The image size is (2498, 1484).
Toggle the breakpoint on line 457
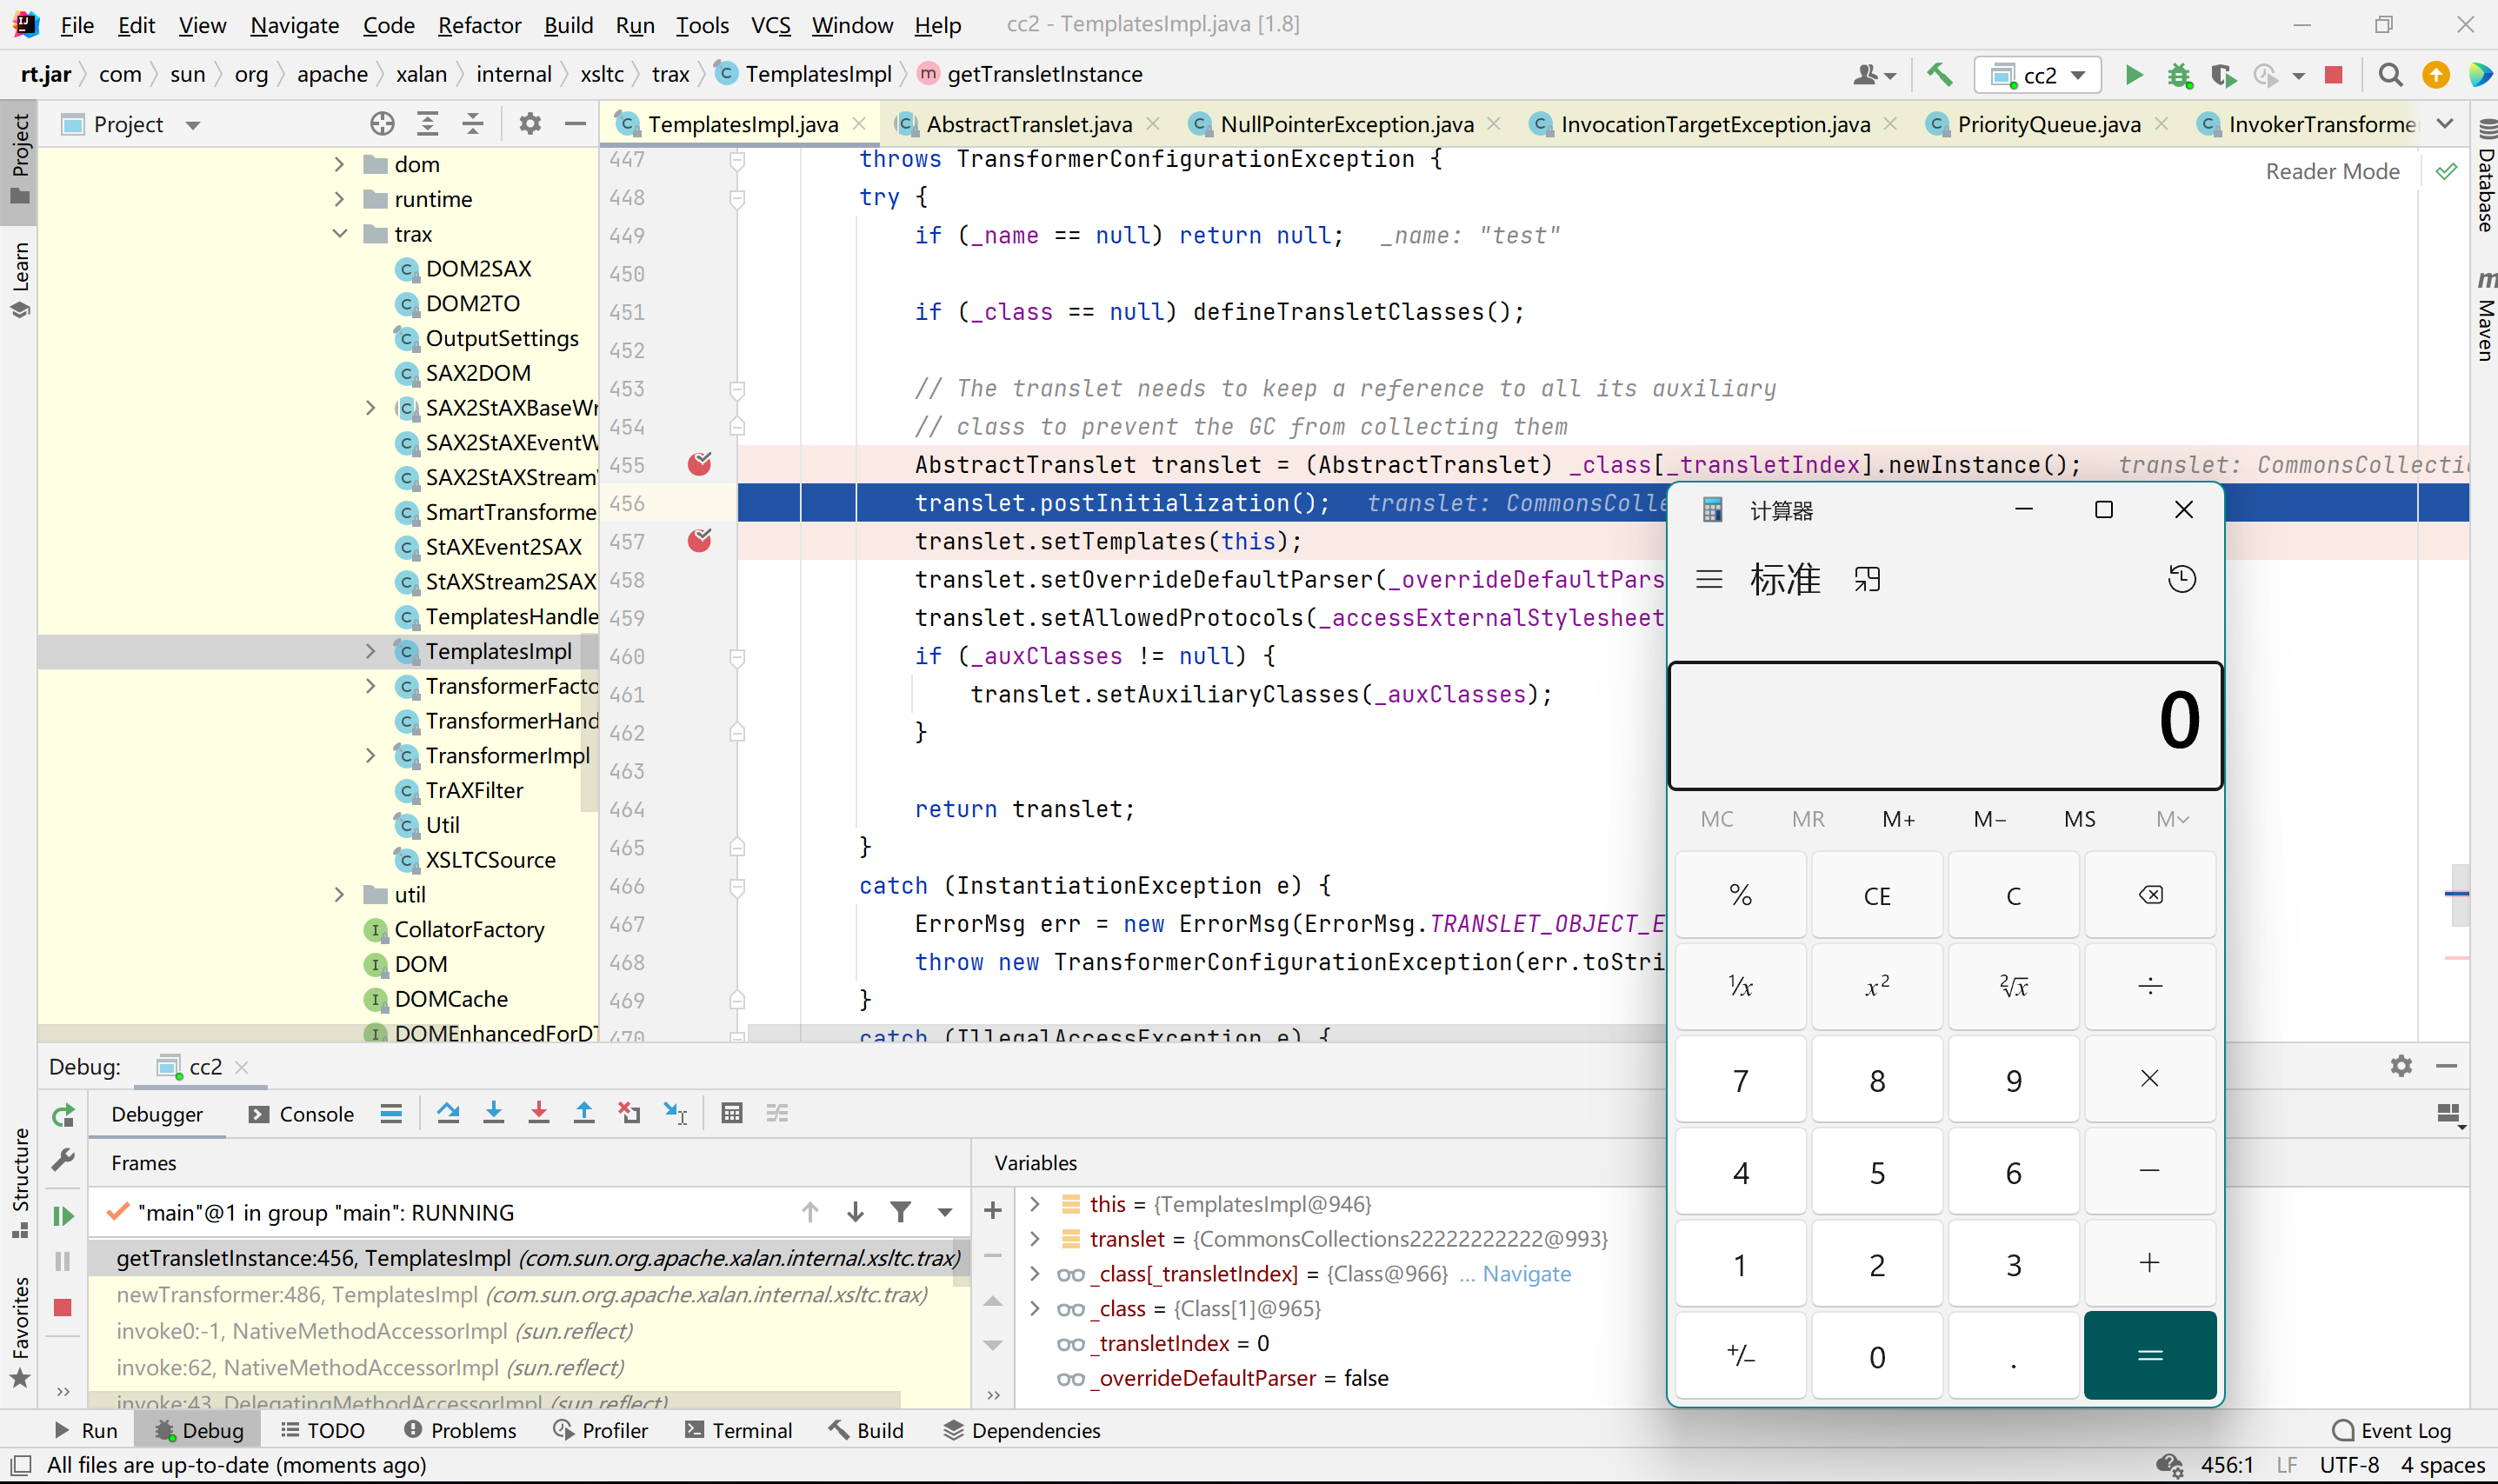(699, 541)
